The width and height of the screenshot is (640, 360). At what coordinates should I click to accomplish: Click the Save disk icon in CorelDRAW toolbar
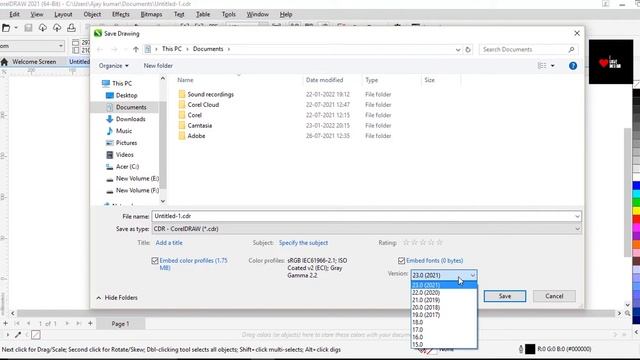(x=28, y=28)
